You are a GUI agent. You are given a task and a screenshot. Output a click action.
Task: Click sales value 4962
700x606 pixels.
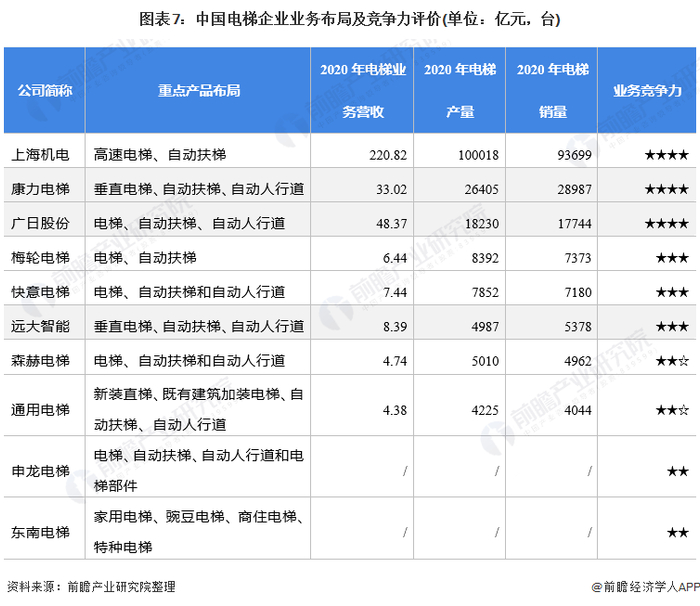point(578,361)
